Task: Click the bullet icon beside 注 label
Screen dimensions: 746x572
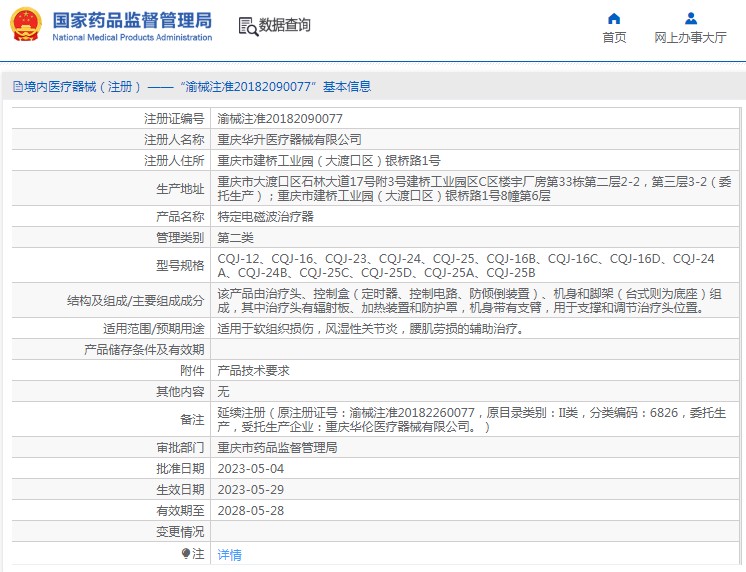Action: [x=185, y=553]
